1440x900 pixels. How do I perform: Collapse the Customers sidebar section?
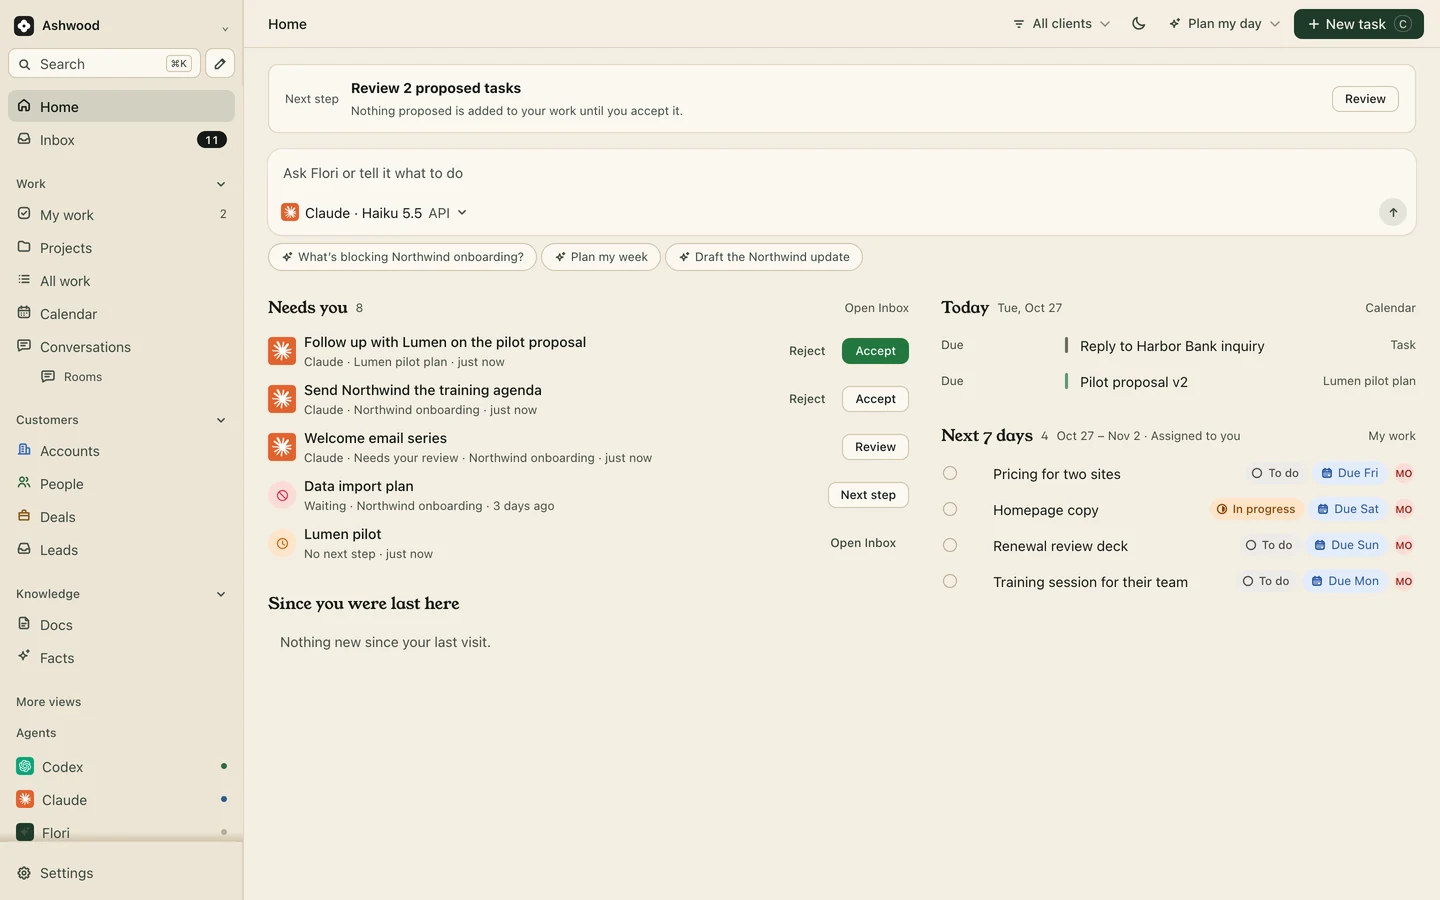point(221,420)
